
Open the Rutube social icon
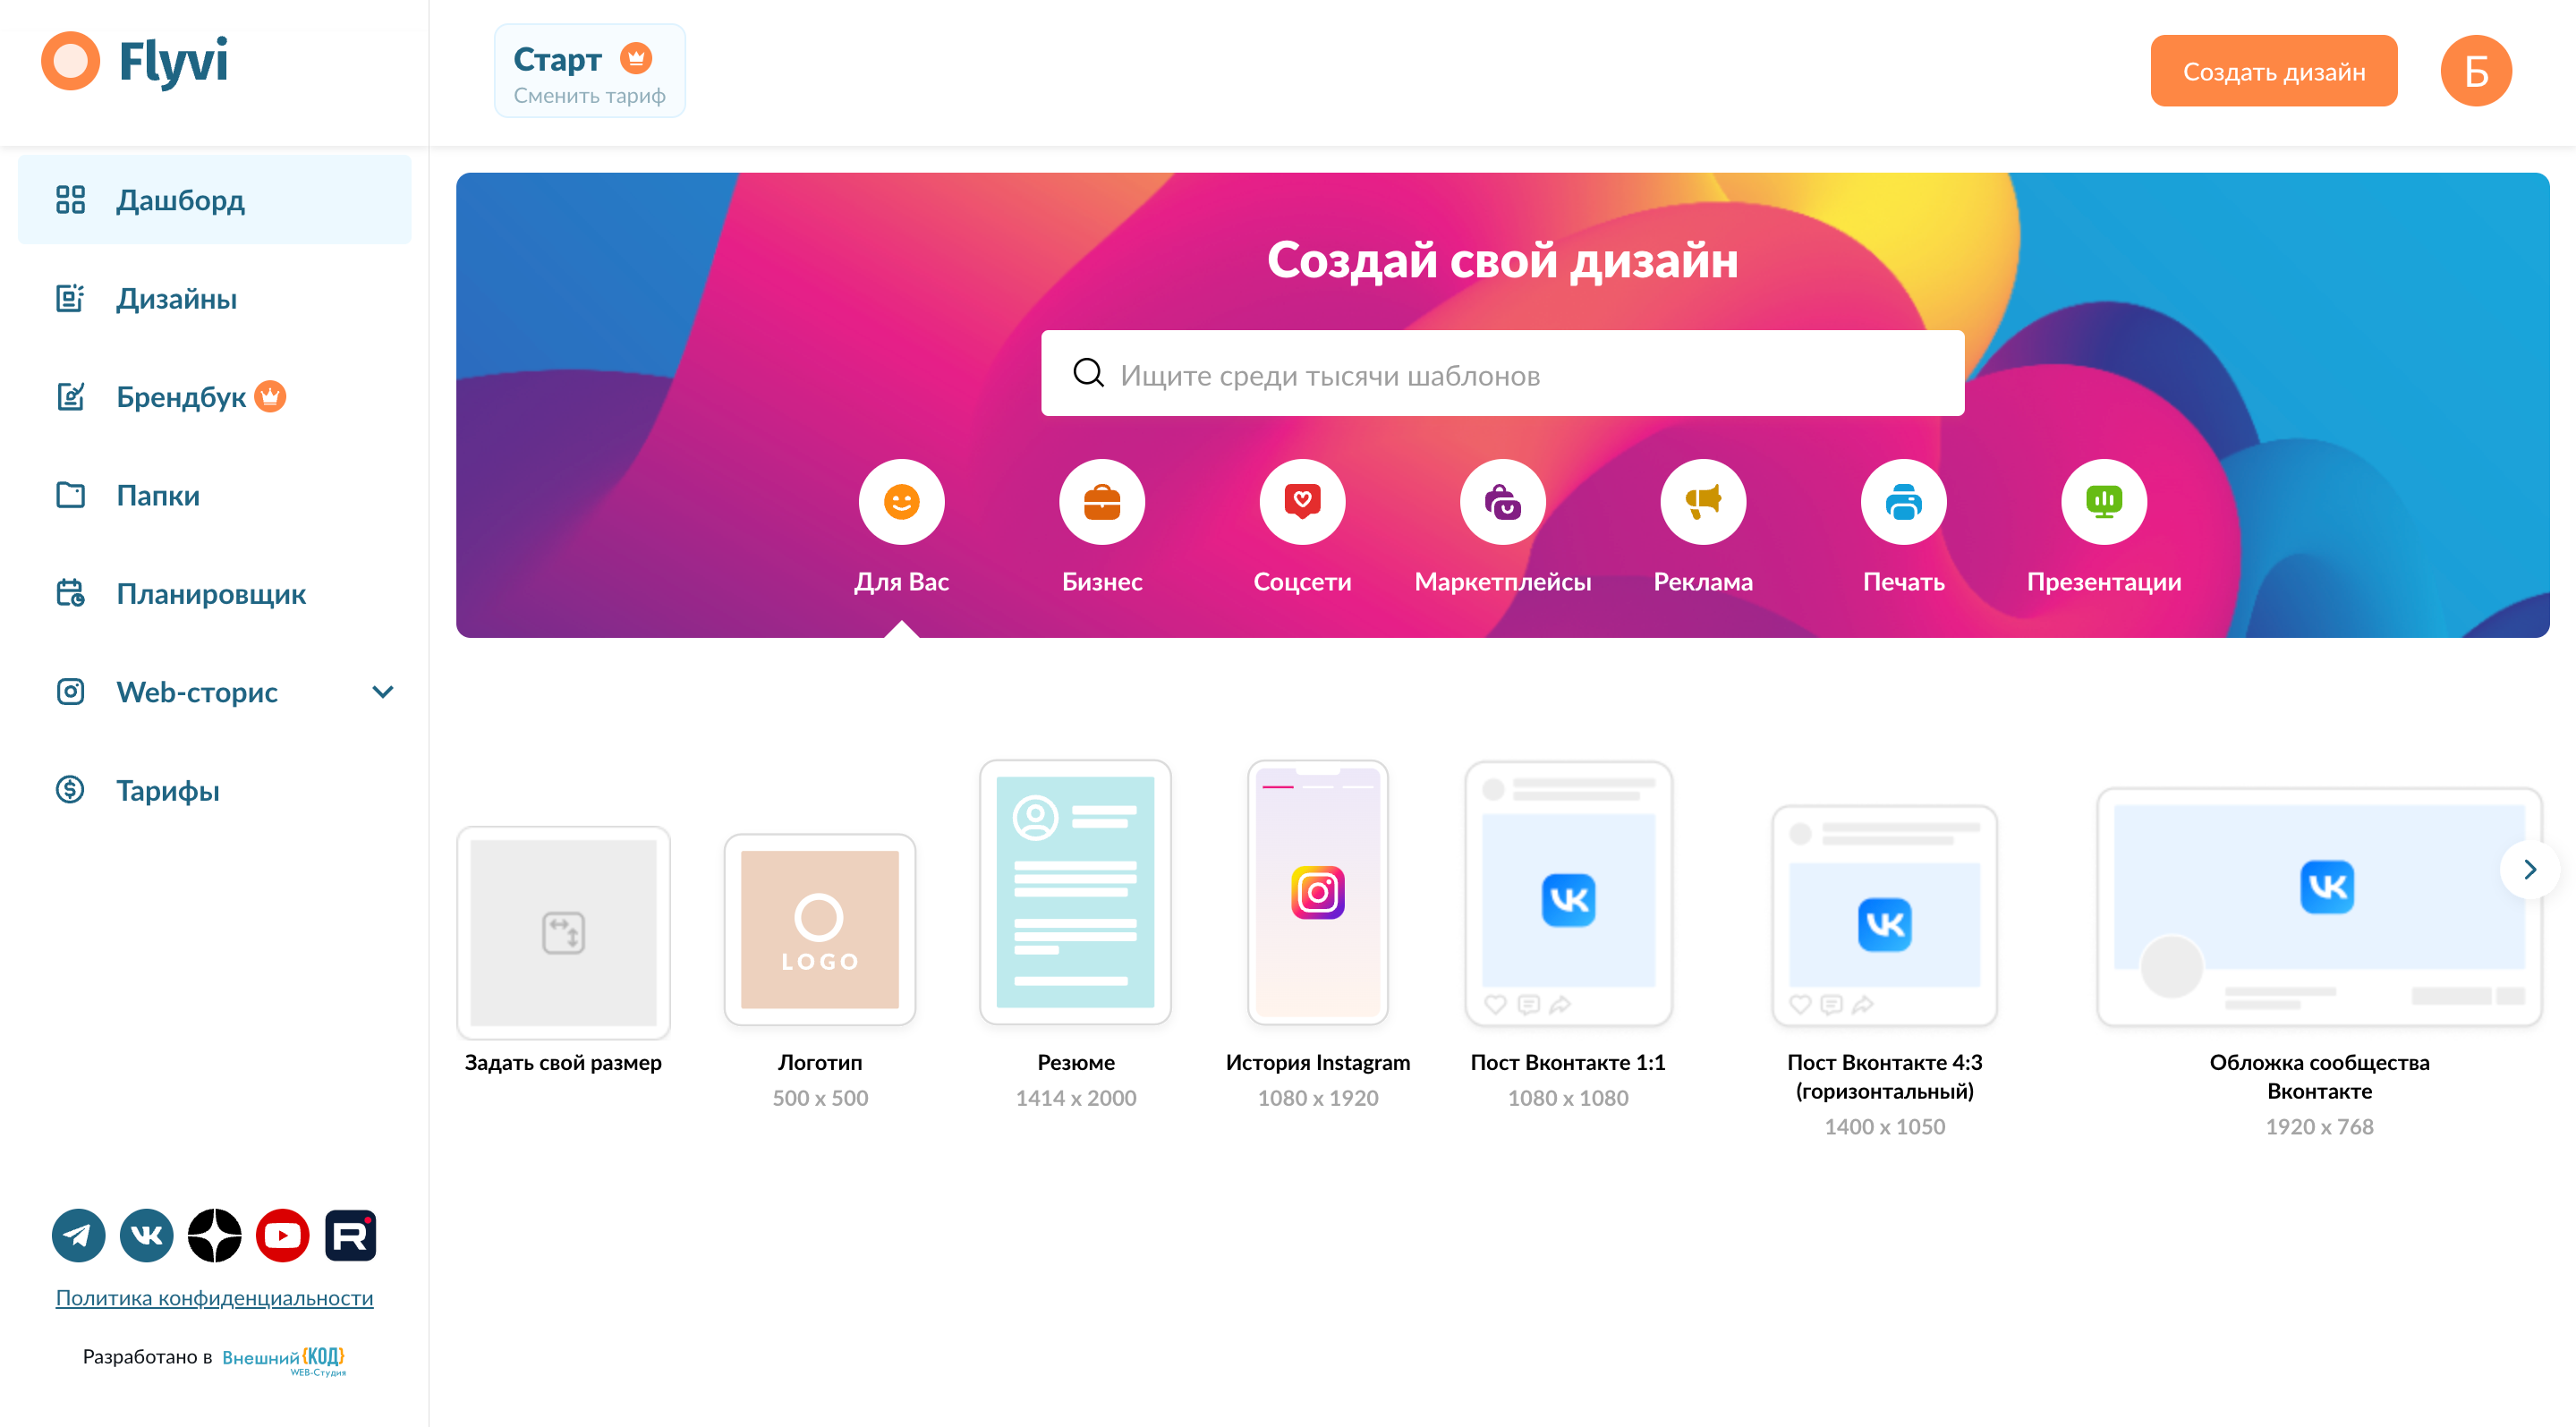351,1235
